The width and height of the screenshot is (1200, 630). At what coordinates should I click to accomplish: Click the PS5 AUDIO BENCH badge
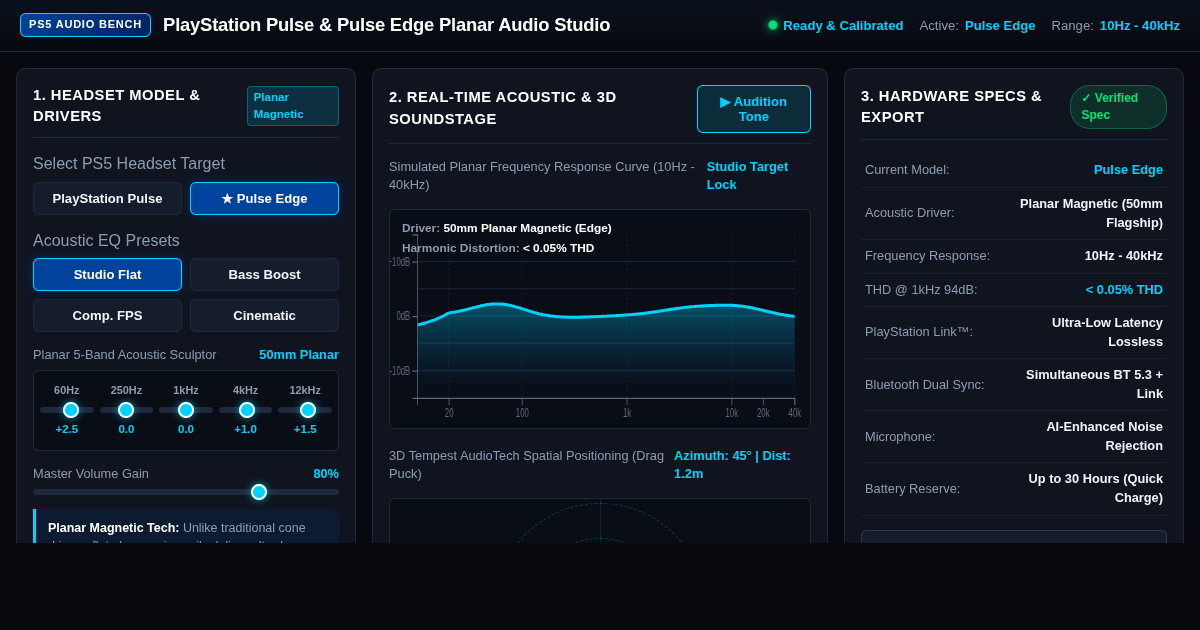(85, 25)
